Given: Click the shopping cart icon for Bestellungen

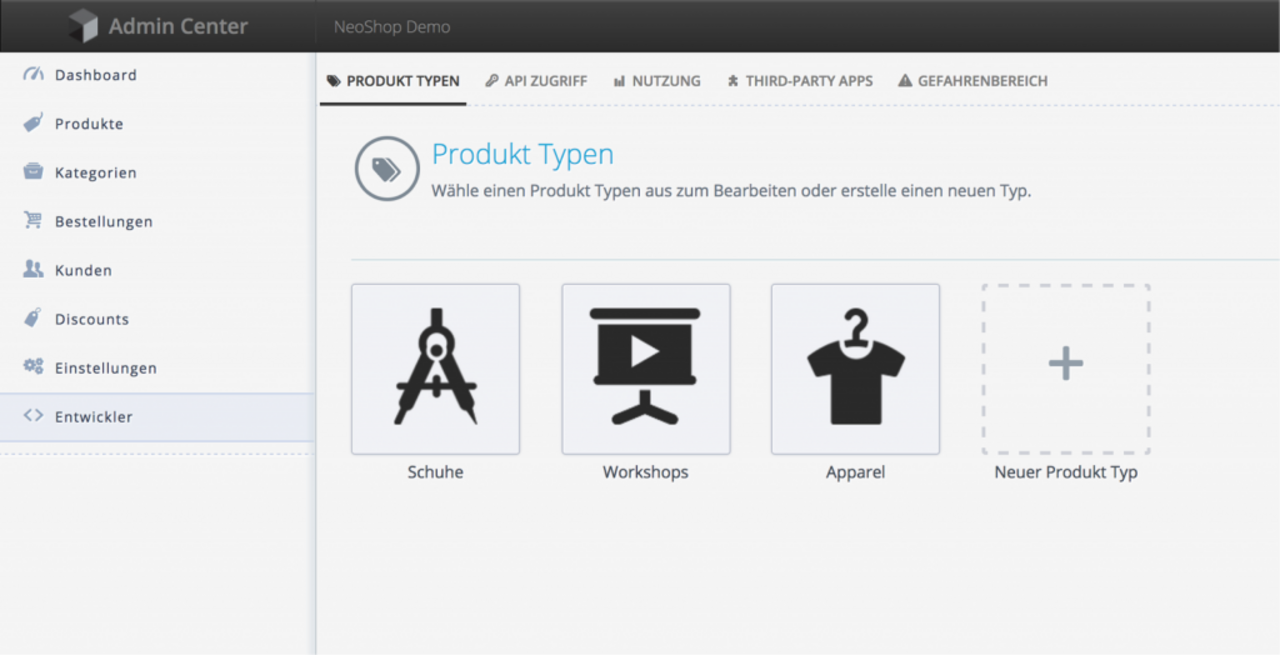Looking at the screenshot, I should coord(33,221).
